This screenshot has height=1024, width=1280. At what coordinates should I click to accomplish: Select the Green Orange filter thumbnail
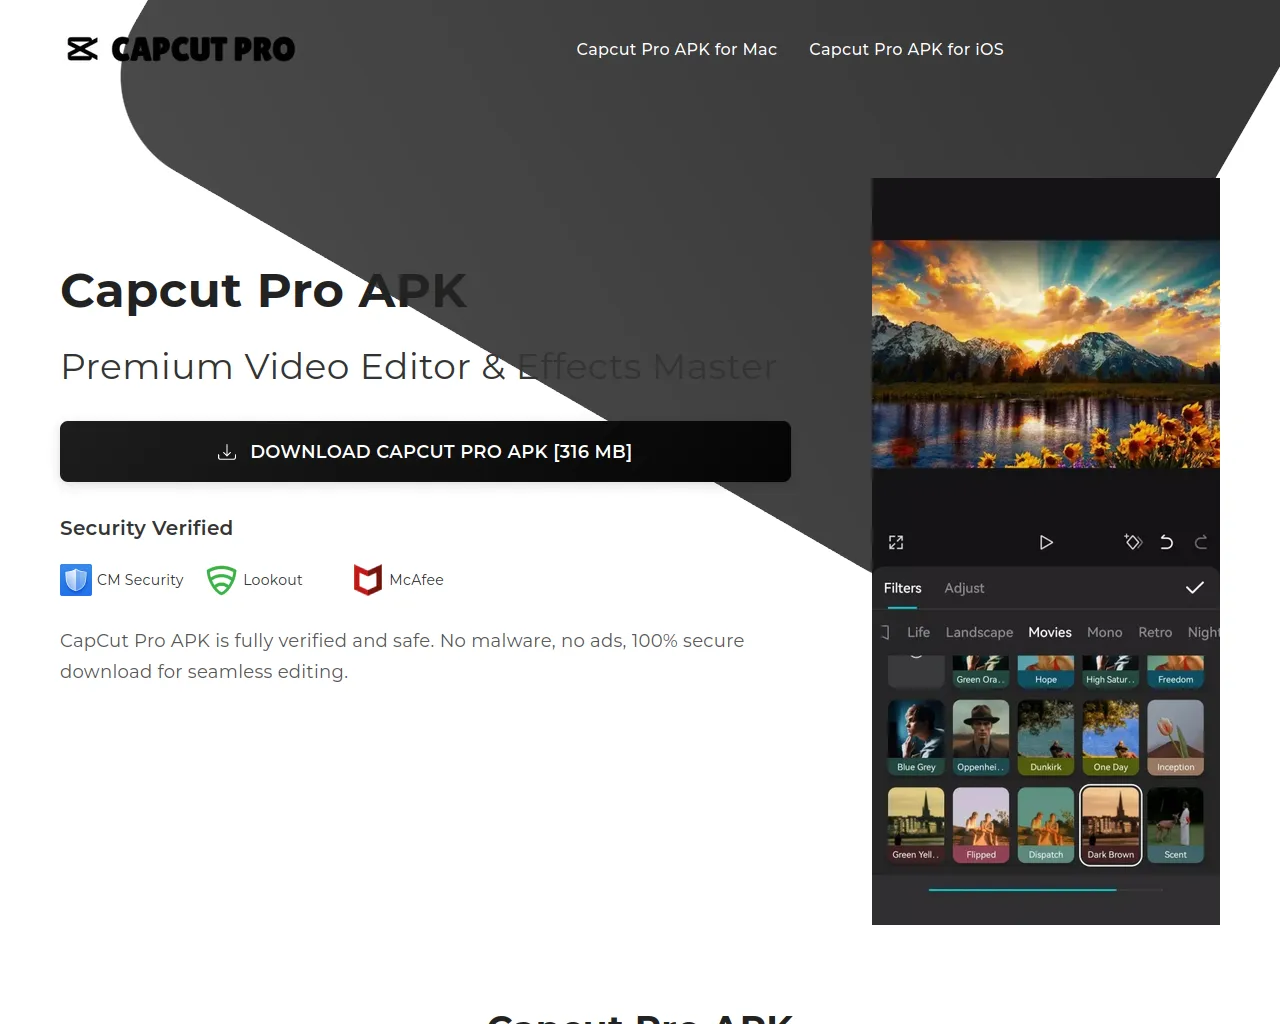click(x=981, y=671)
